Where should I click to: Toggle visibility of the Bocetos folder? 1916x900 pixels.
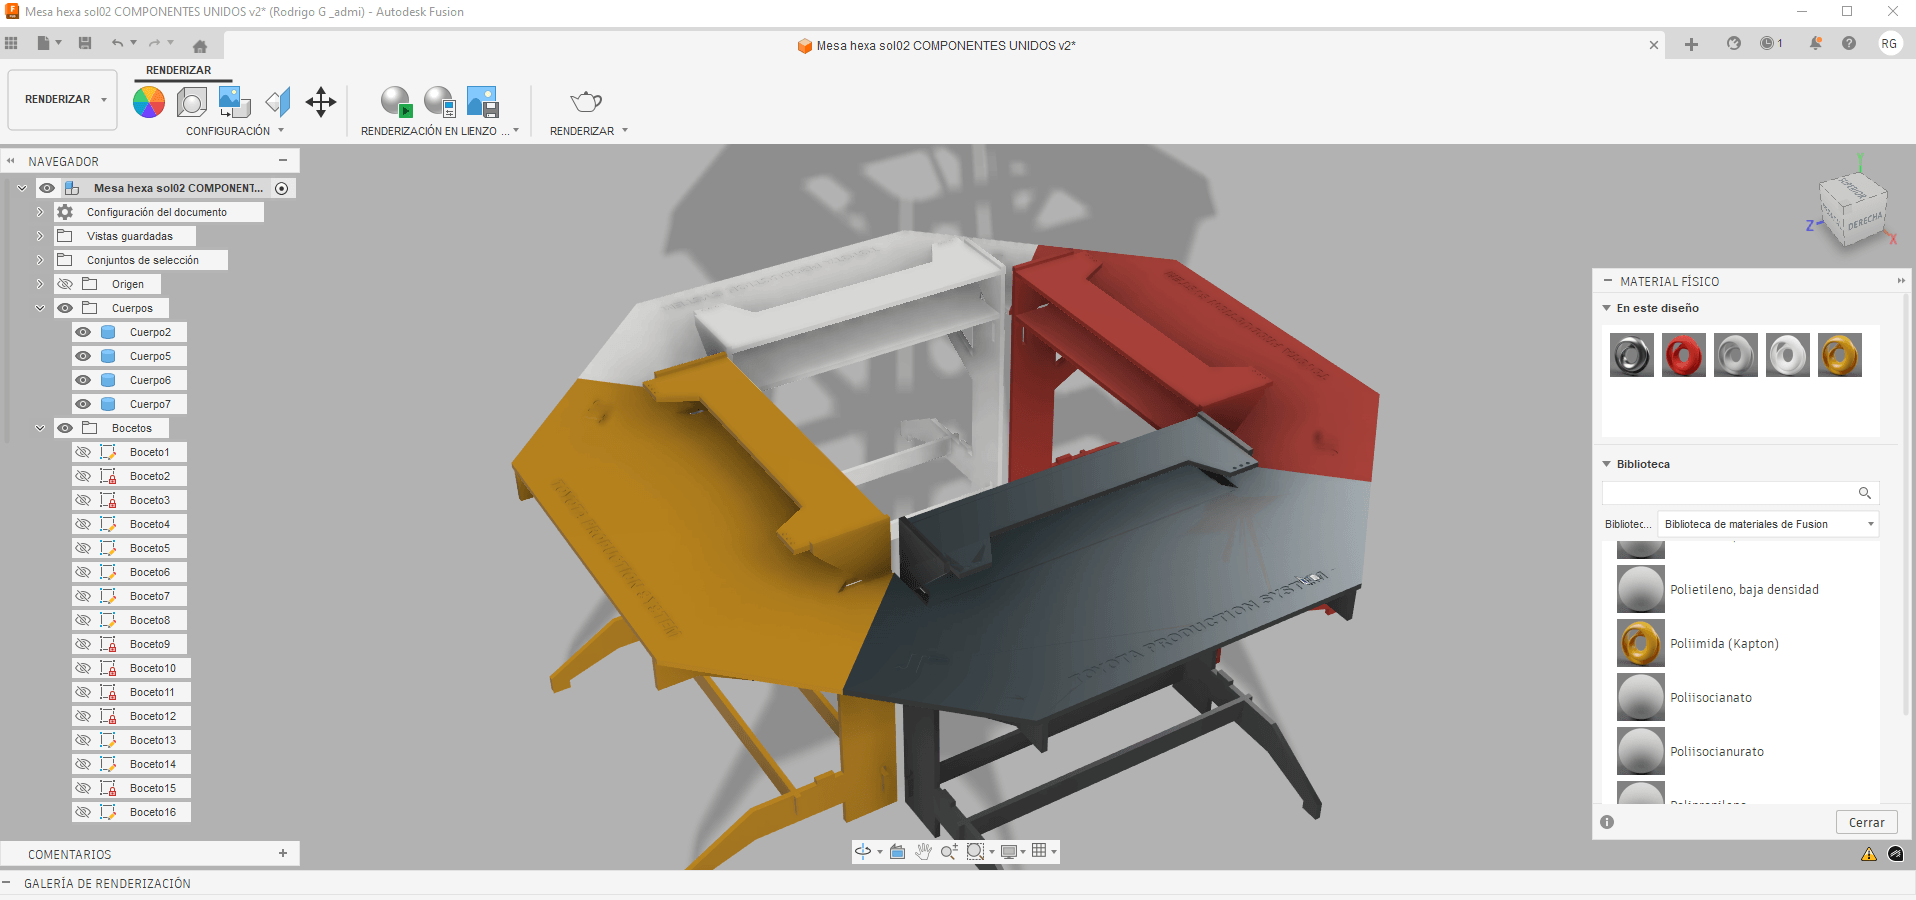[x=65, y=428]
